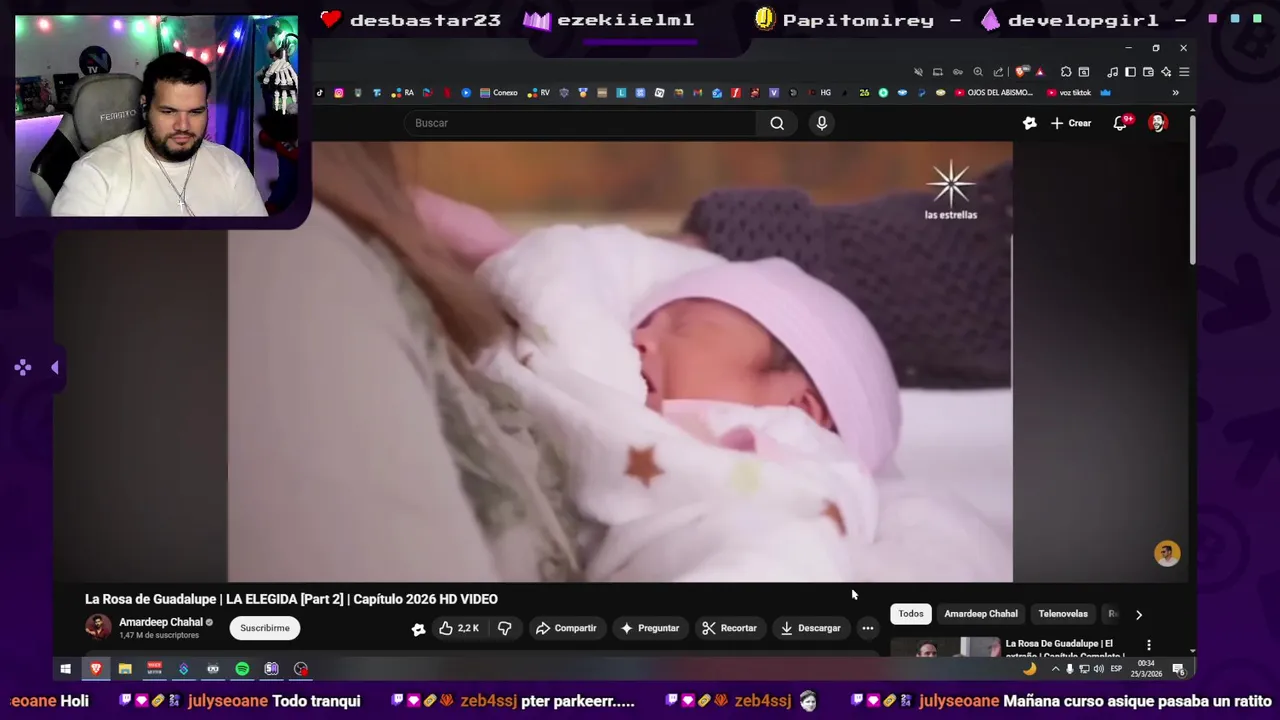Open the browser hamburger main menu
This screenshot has height=720, width=1280.
pyautogui.click(x=1184, y=72)
